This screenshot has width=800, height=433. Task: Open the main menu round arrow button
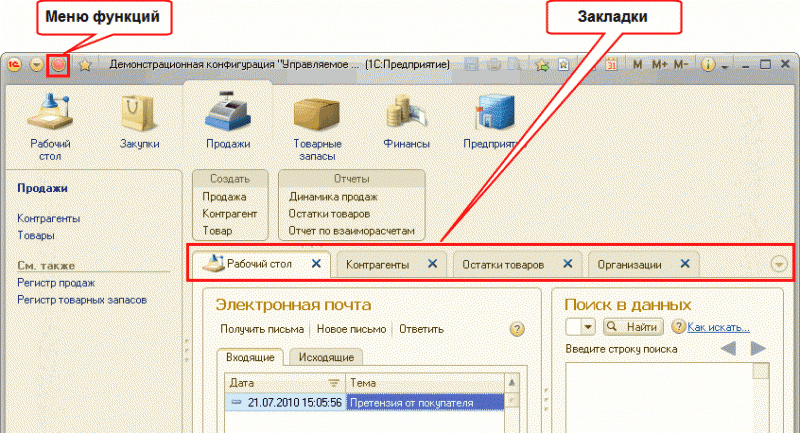36,65
